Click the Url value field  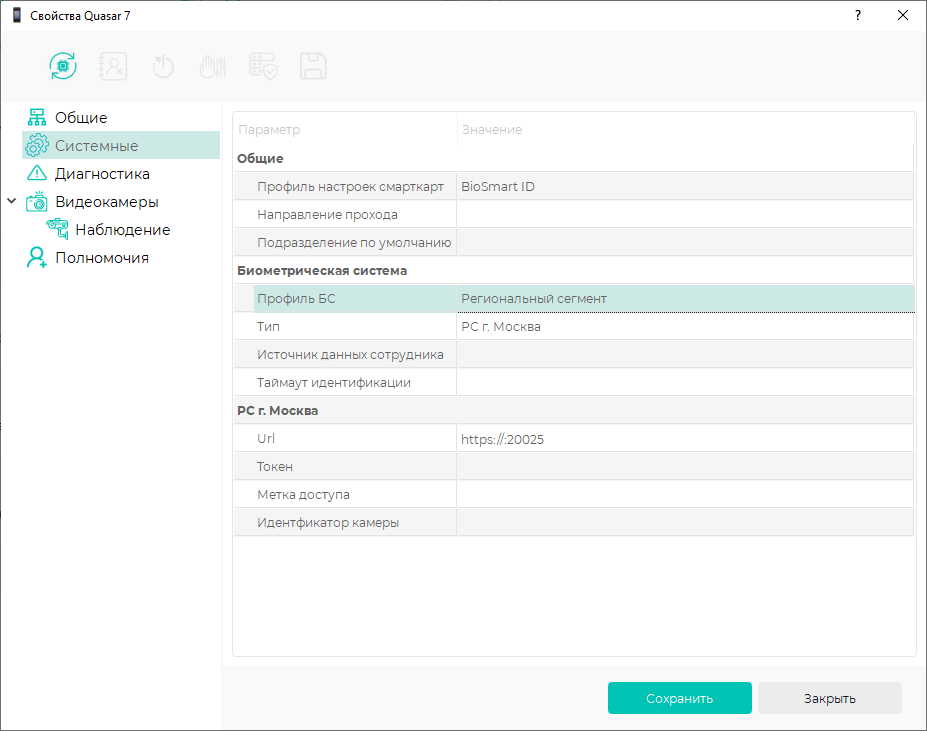(x=684, y=439)
